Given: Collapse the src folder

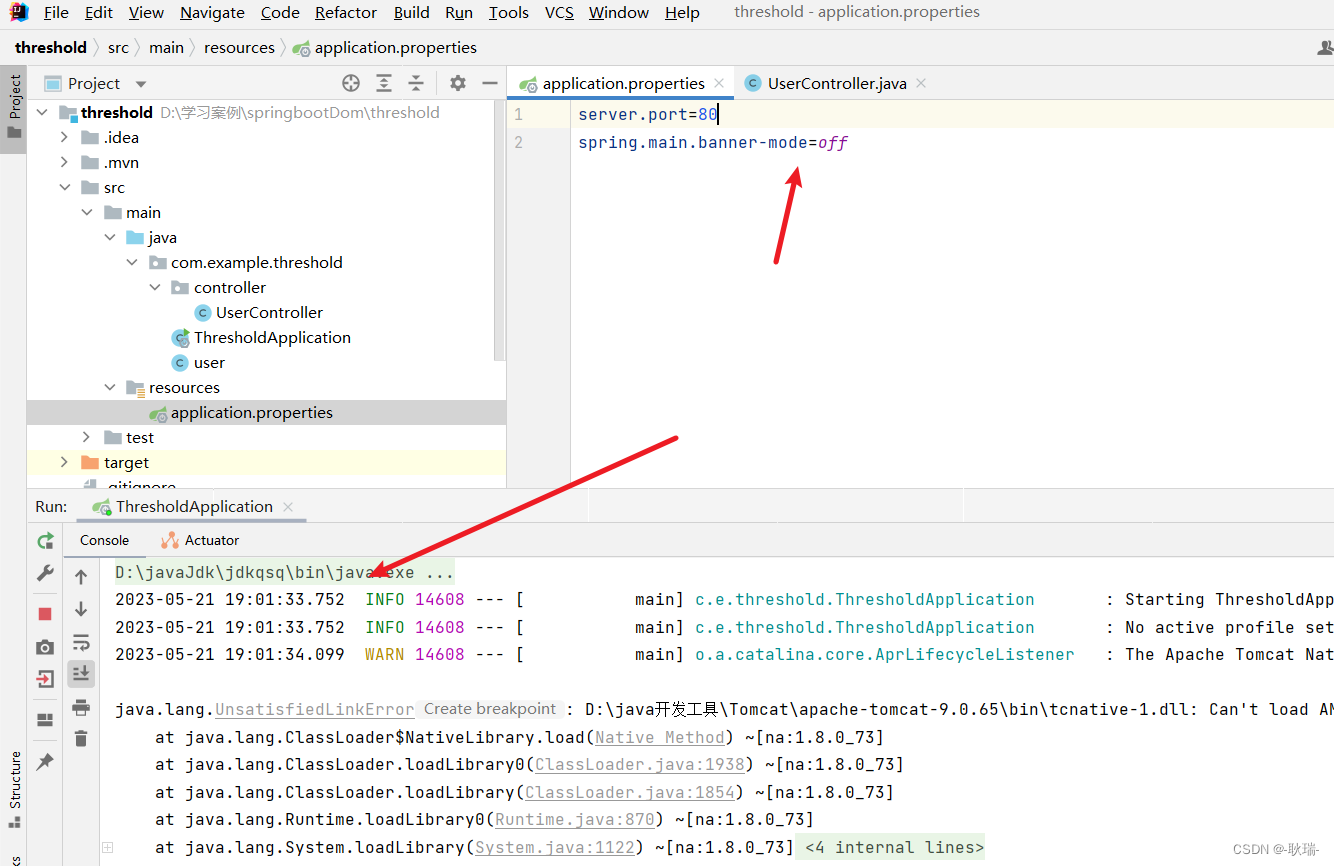Looking at the screenshot, I should (x=64, y=187).
